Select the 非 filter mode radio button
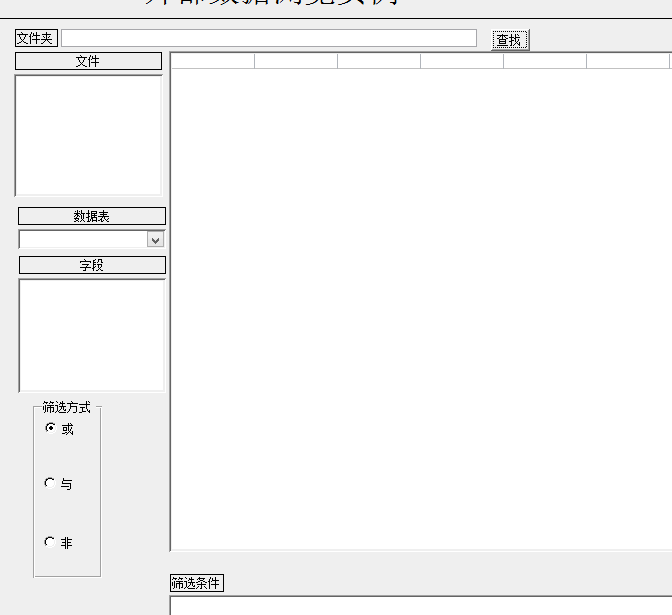 click(51, 542)
